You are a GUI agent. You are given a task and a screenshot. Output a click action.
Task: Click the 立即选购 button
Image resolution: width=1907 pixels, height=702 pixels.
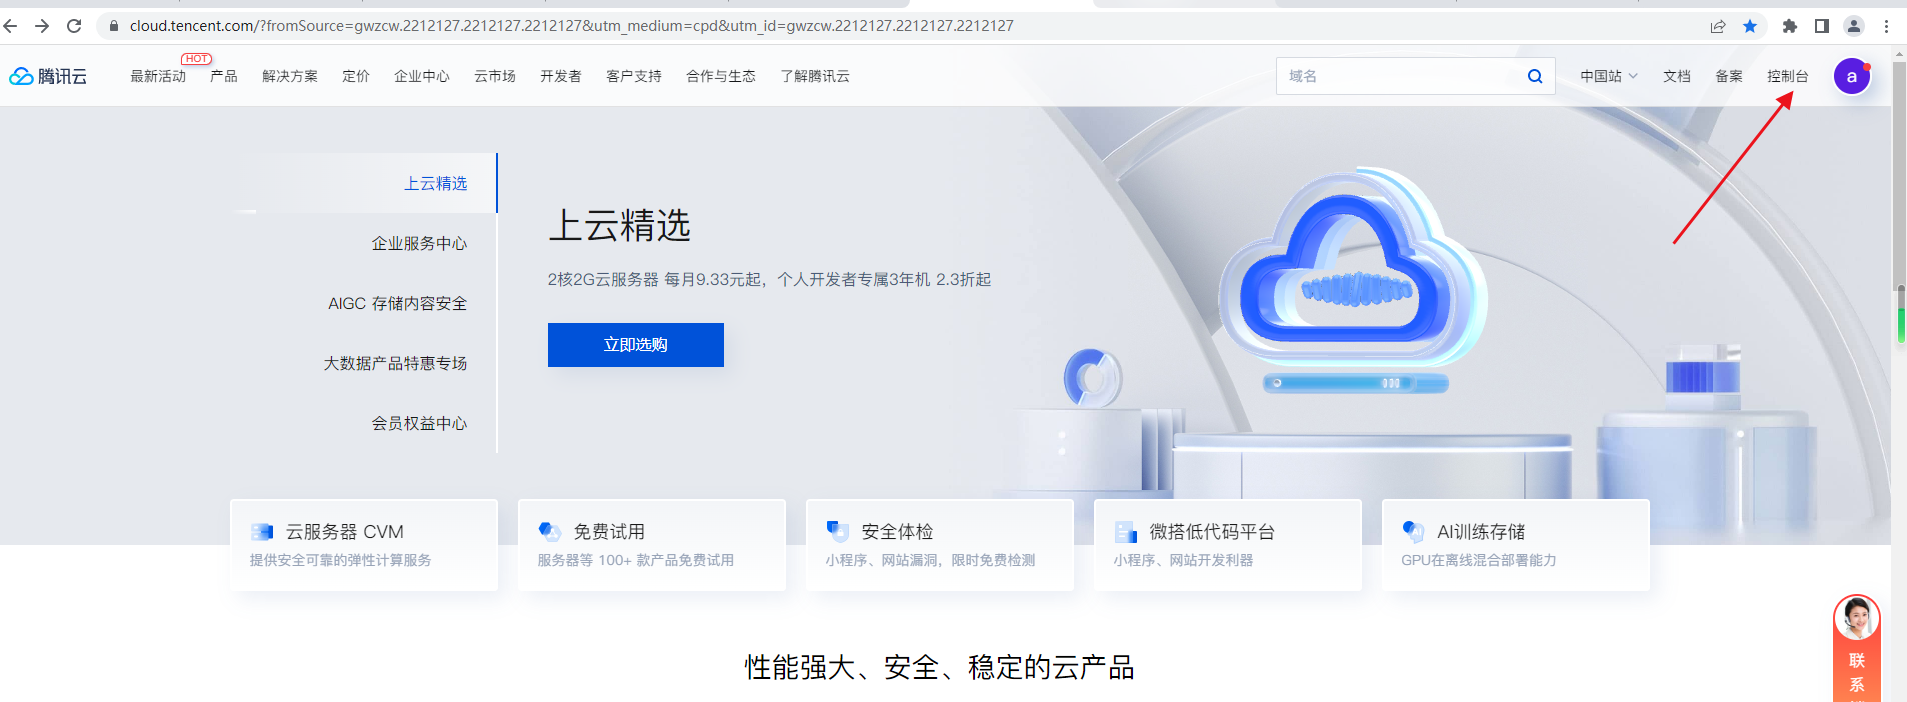pyautogui.click(x=636, y=345)
